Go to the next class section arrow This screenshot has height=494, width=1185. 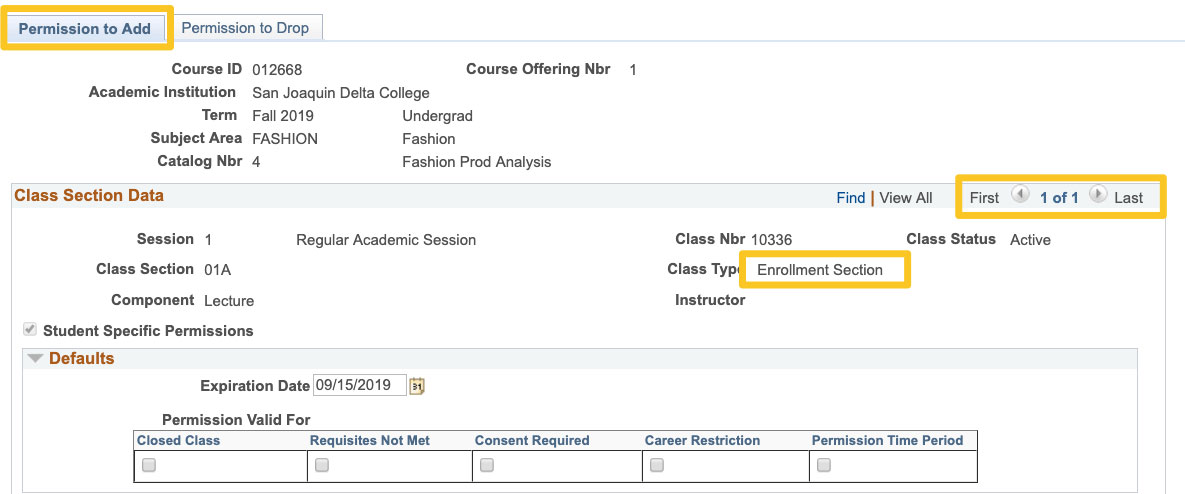[x=1097, y=196]
